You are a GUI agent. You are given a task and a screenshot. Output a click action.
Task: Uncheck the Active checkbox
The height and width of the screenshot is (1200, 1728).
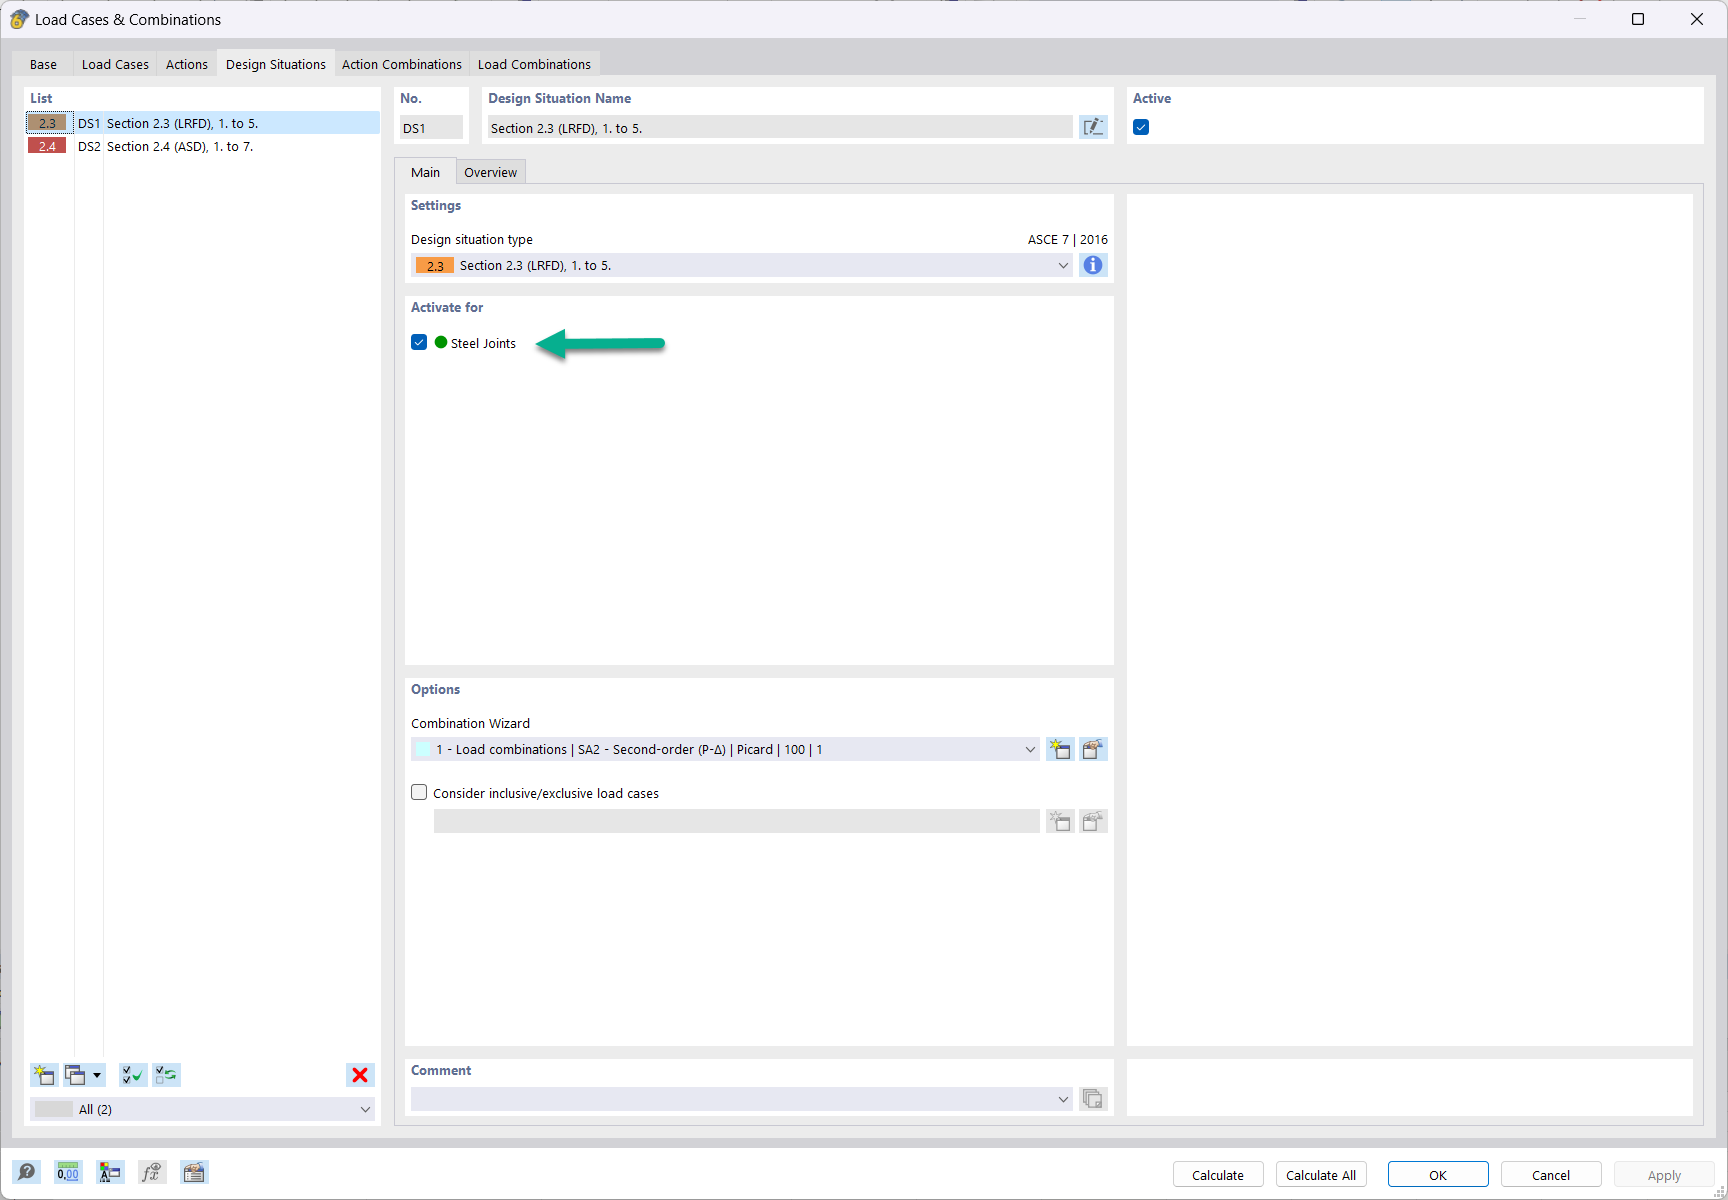point(1141,127)
